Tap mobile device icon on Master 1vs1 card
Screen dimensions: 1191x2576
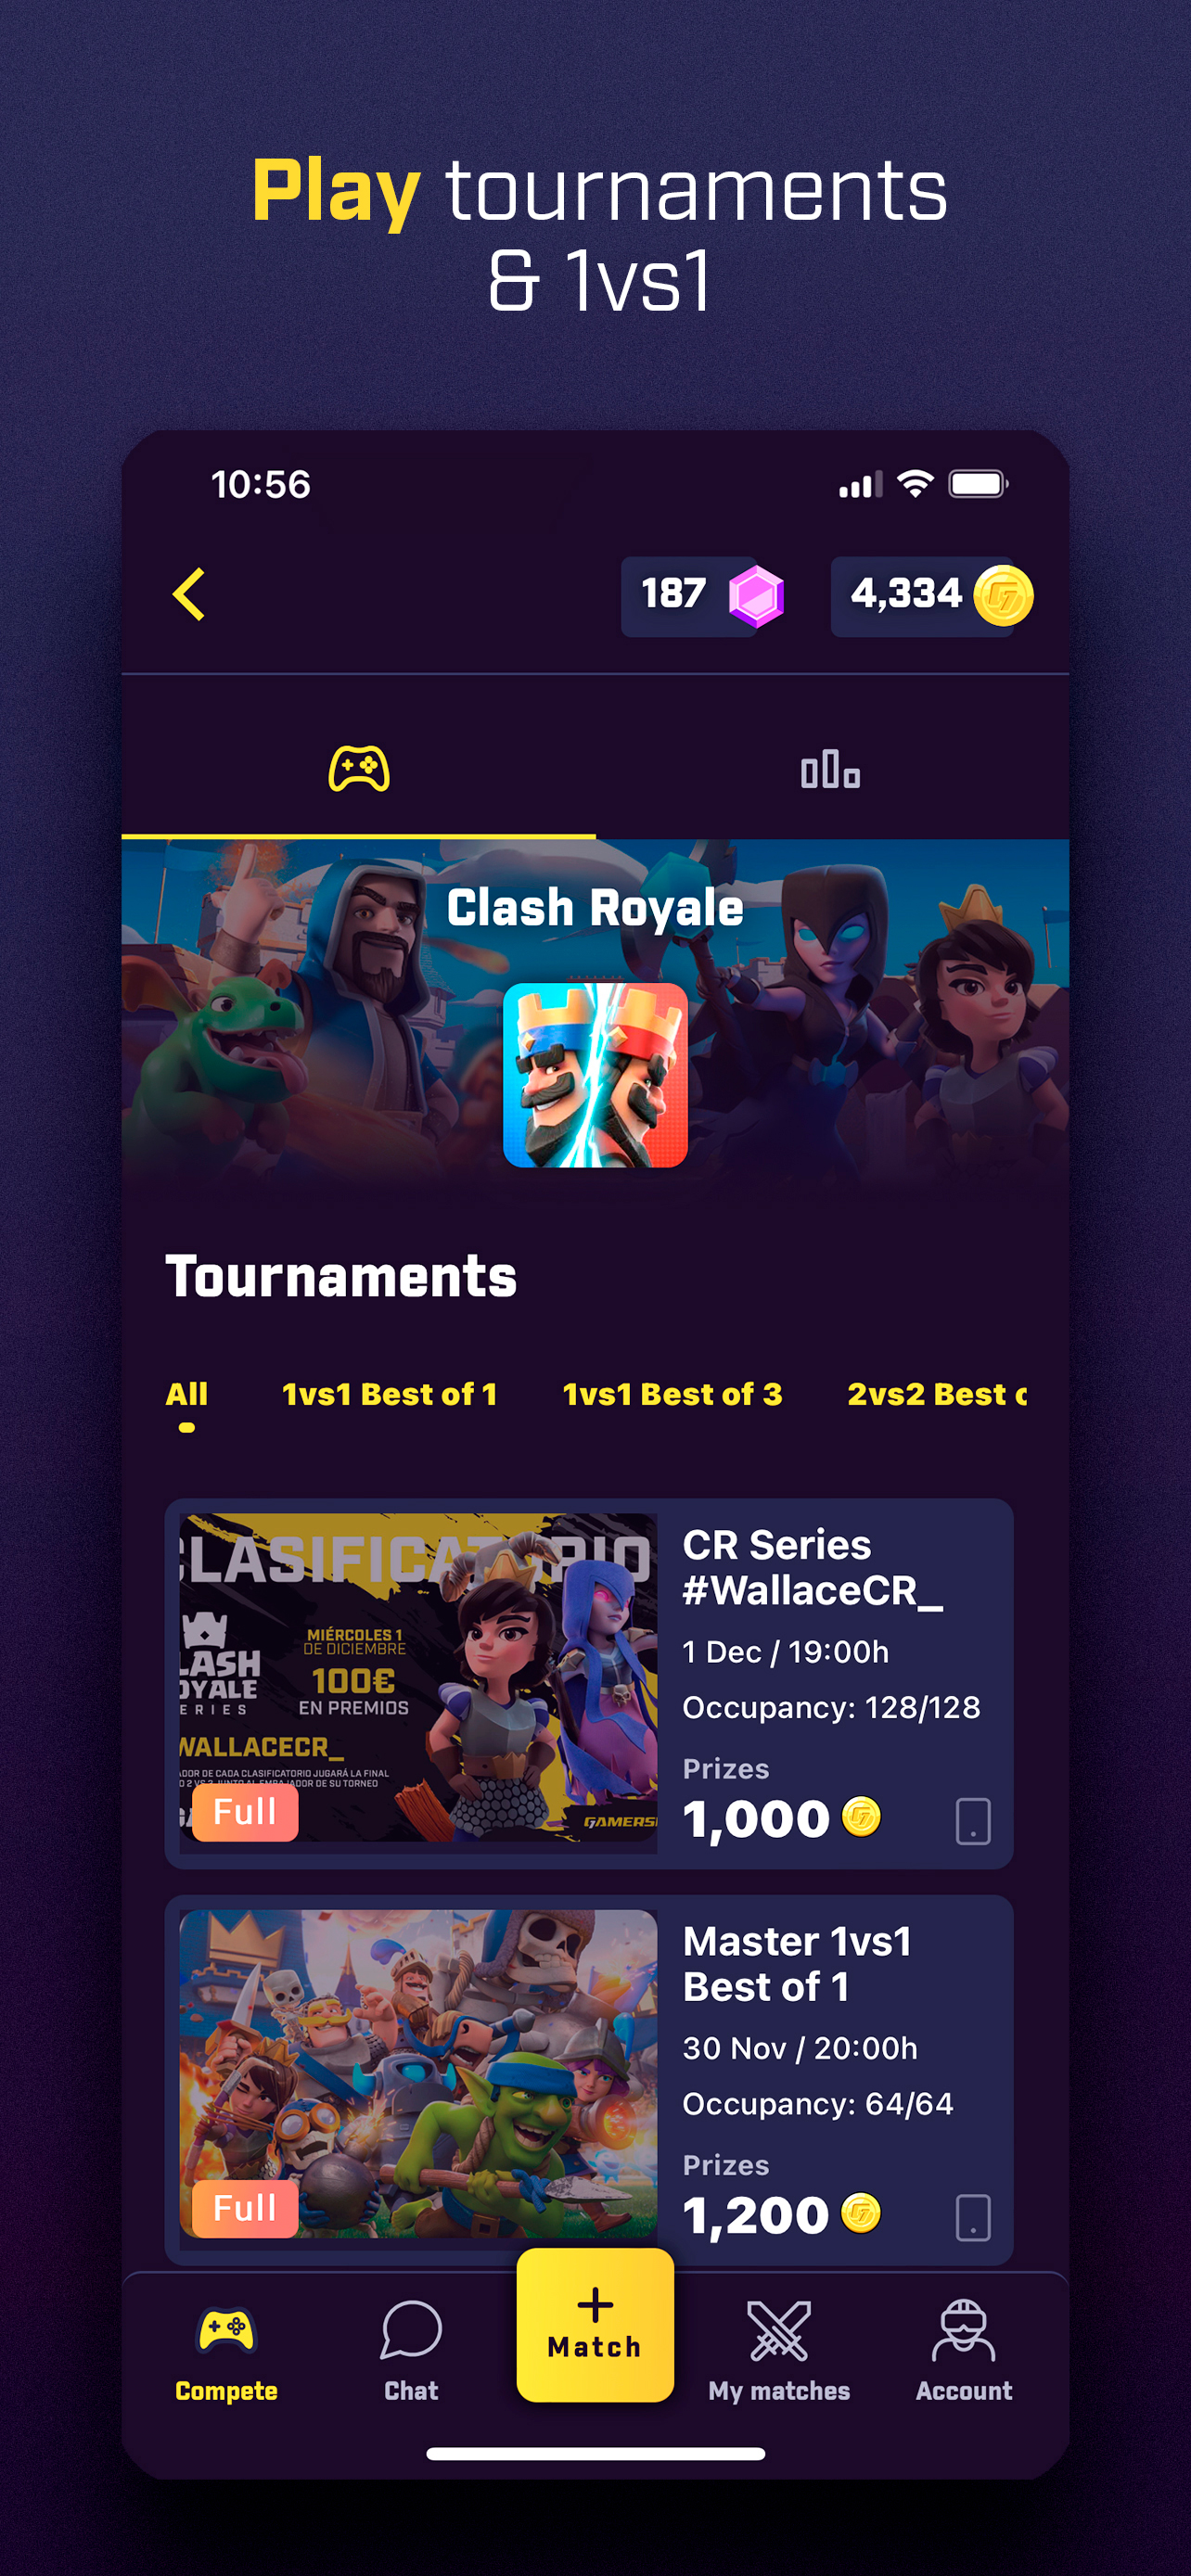(973, 2218)
